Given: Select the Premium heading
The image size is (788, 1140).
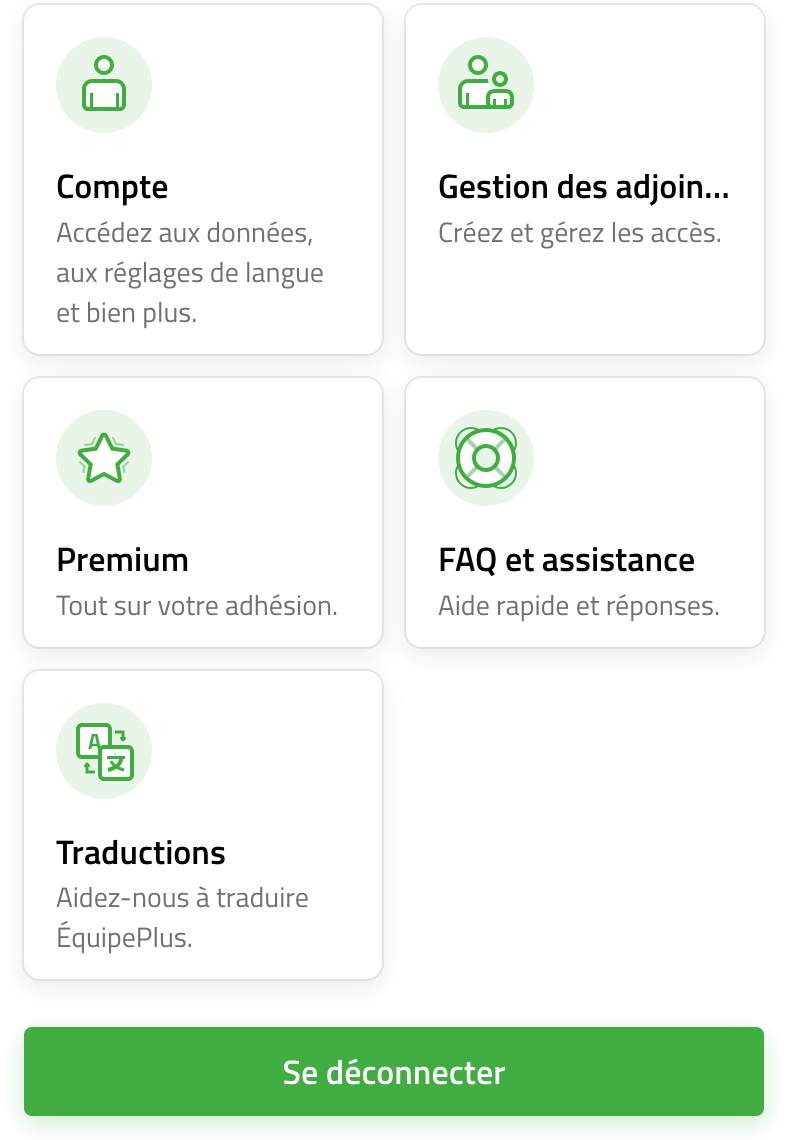Looking at the screenshot, I should [x=123, y=561].
